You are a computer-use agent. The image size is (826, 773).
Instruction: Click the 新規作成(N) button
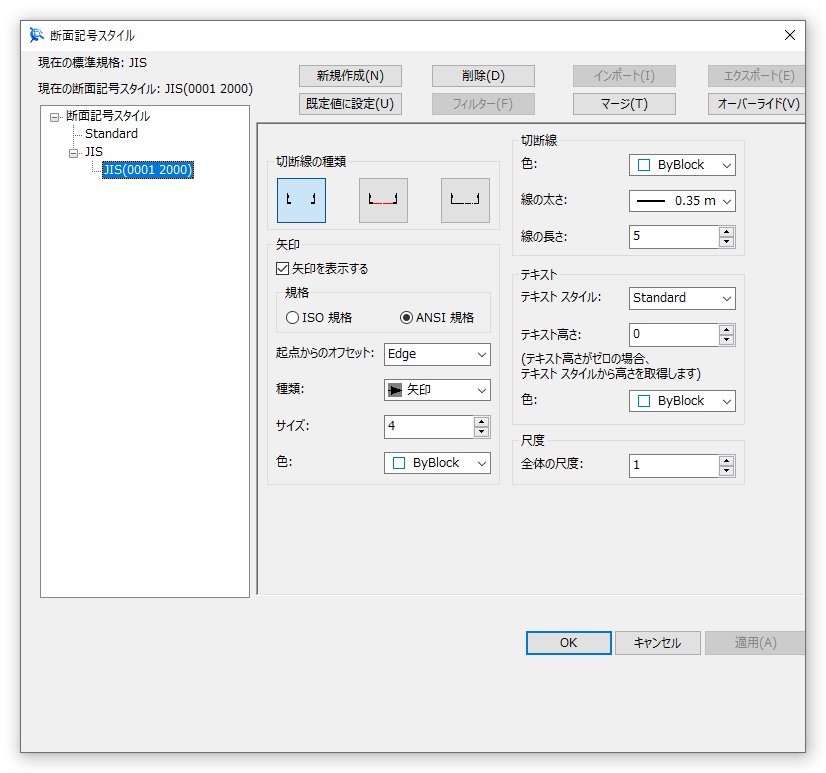point(350,76)
